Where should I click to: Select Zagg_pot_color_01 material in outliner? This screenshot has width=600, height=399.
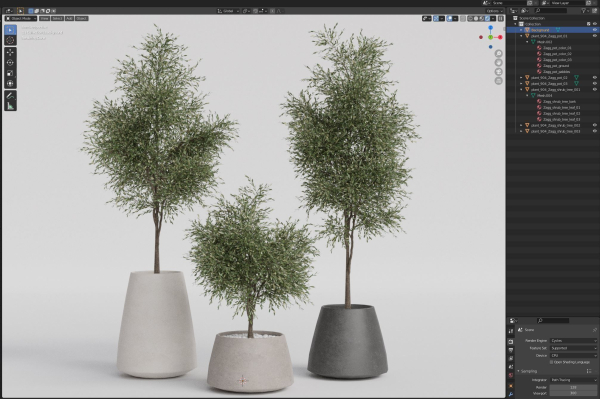[557, 48]
